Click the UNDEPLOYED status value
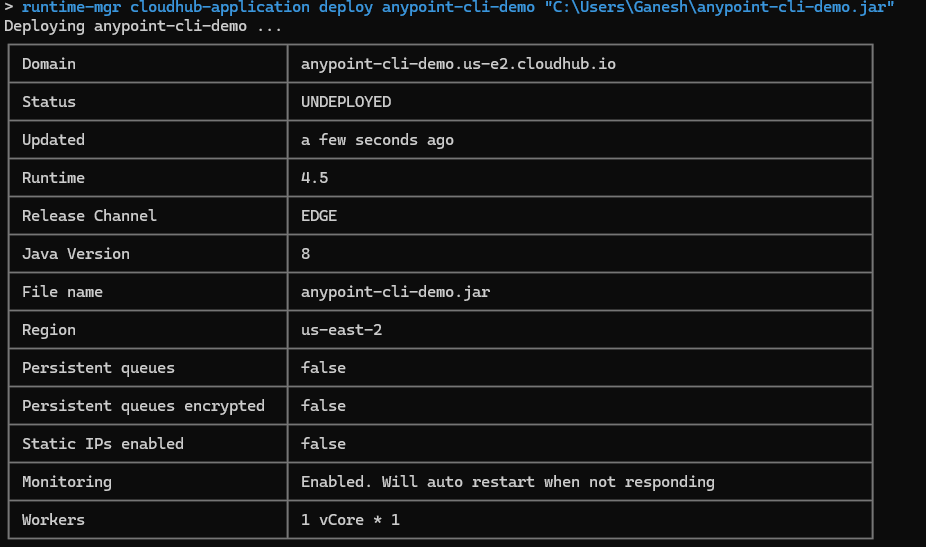 coord(346,102)
